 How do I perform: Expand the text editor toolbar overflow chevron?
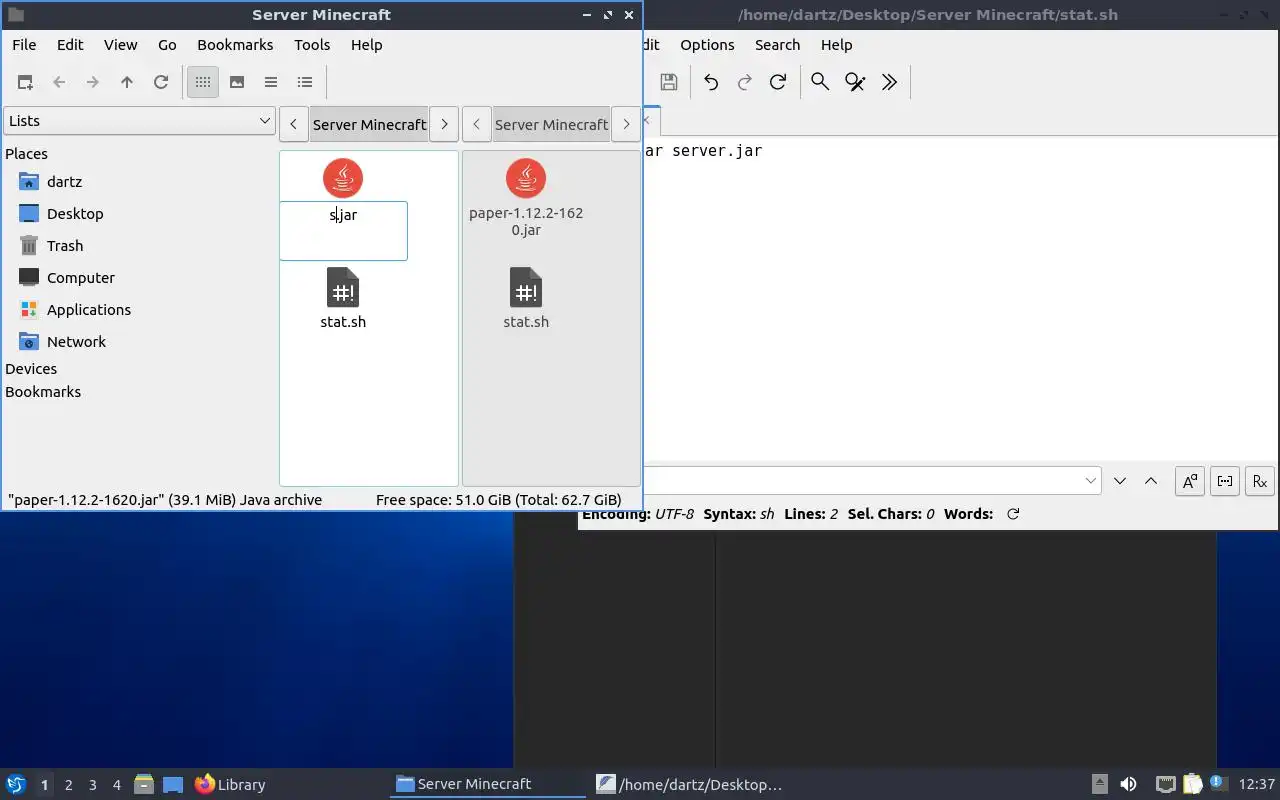tap(889, 82)
